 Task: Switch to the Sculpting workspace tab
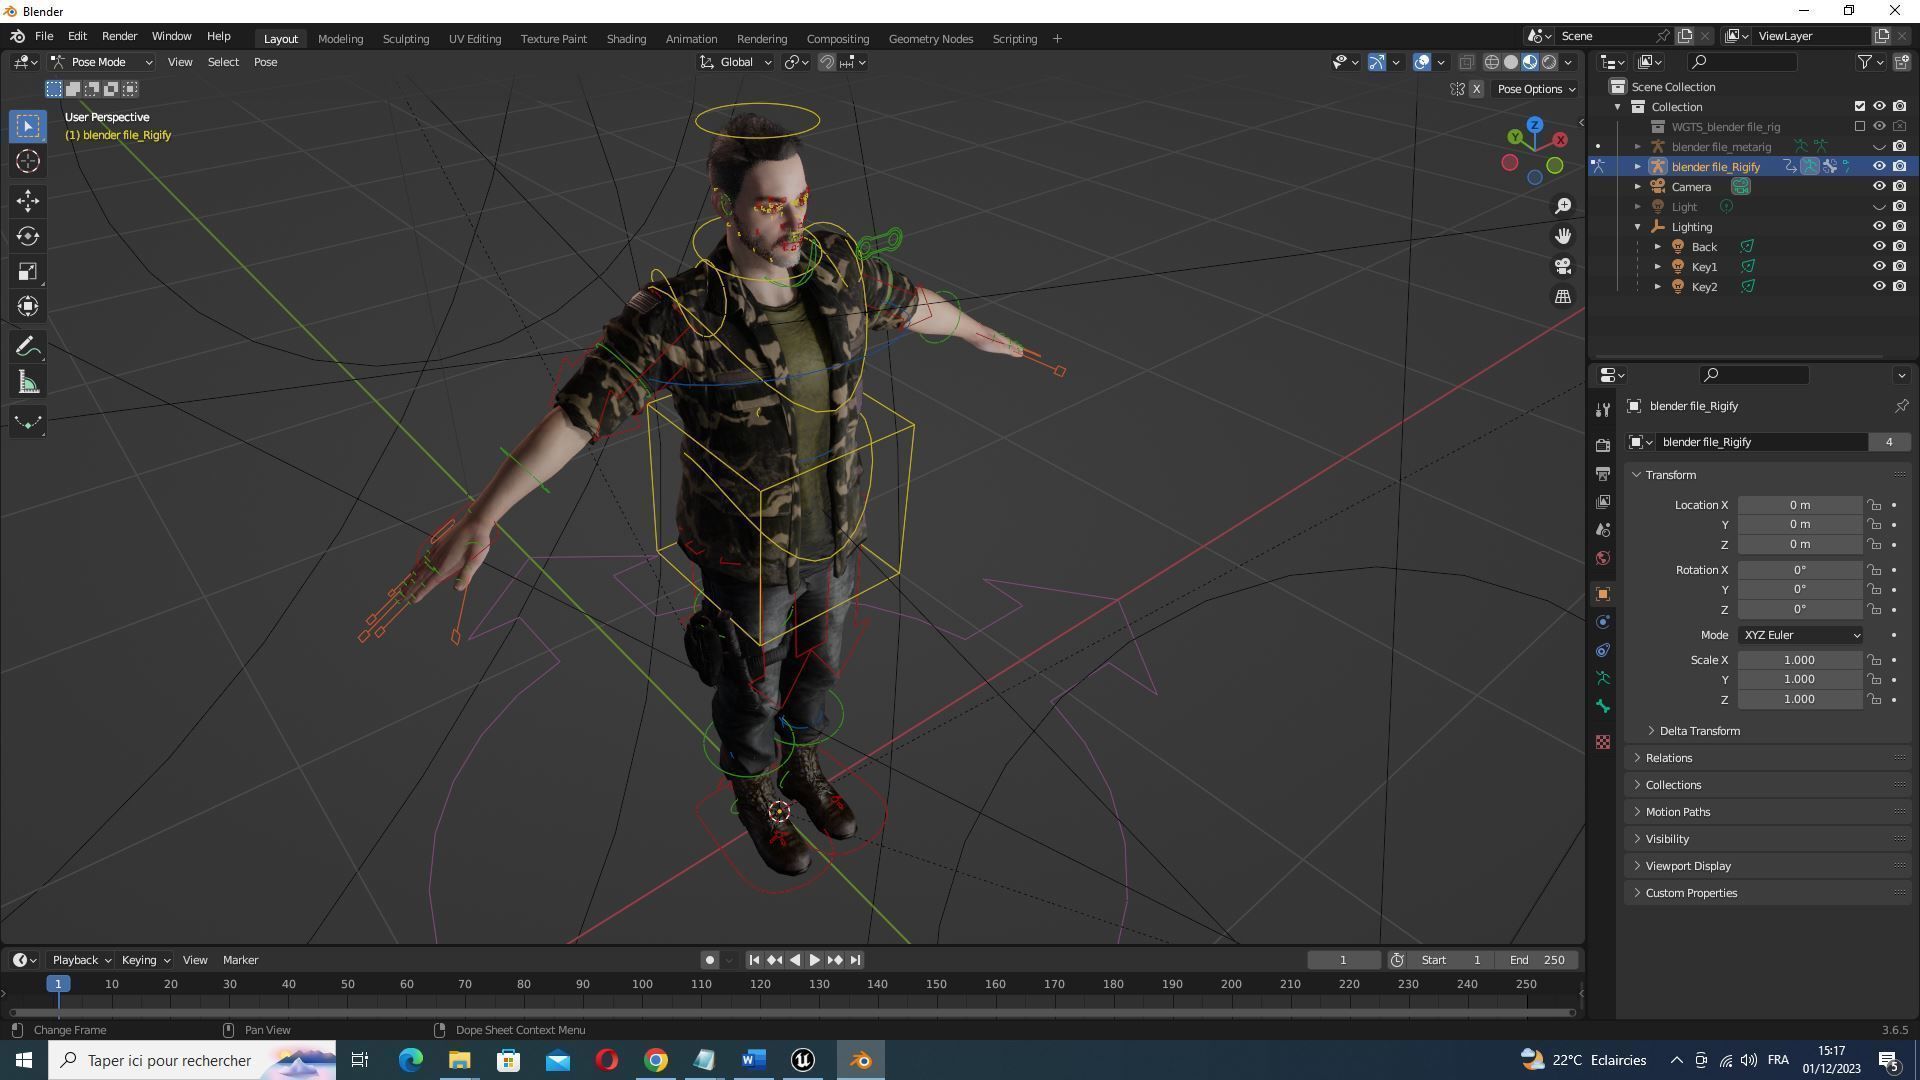pyautogui.click(x=405, y=39)
